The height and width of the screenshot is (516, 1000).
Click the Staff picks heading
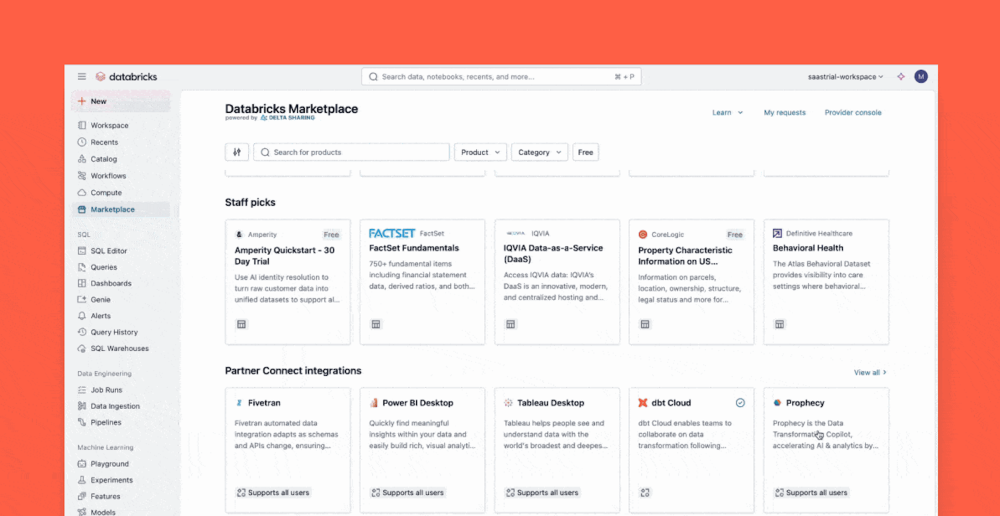click(250, 202)
